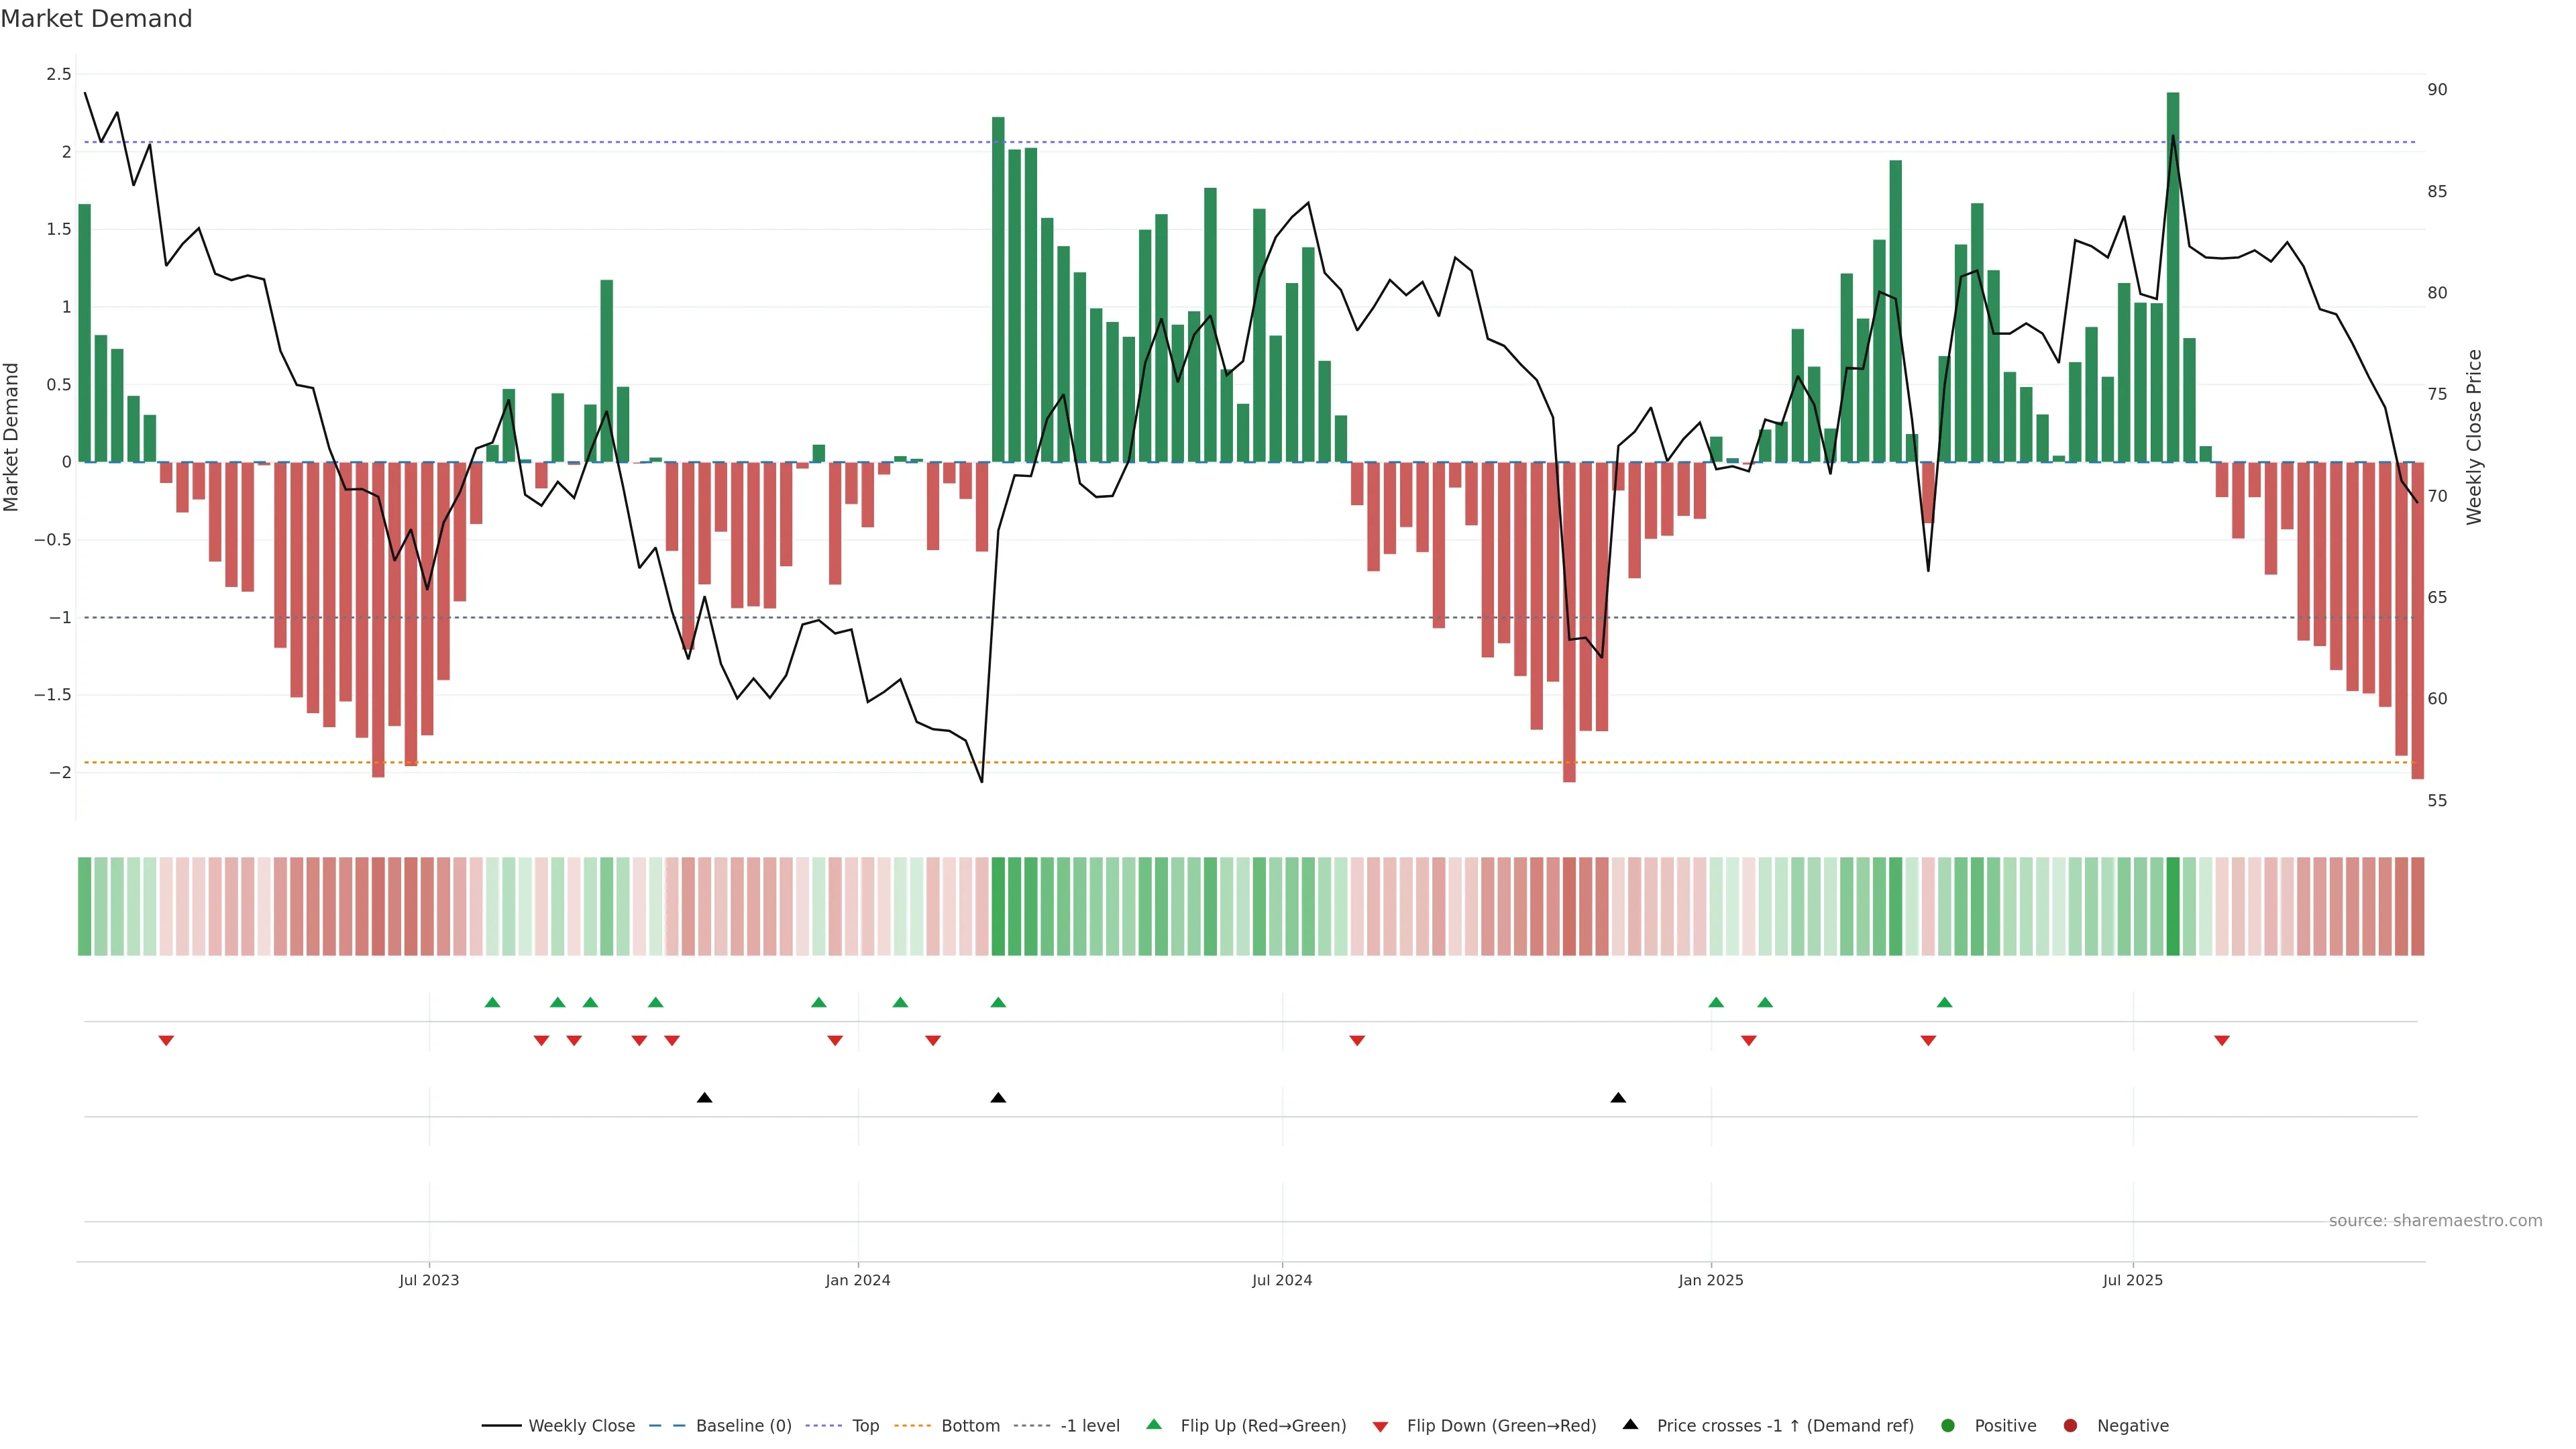Click the Jul 2025 x-axis label
The width and height of the screenshot is (2576, 1449).
pyautogui.click(x=2132, y=1280)
